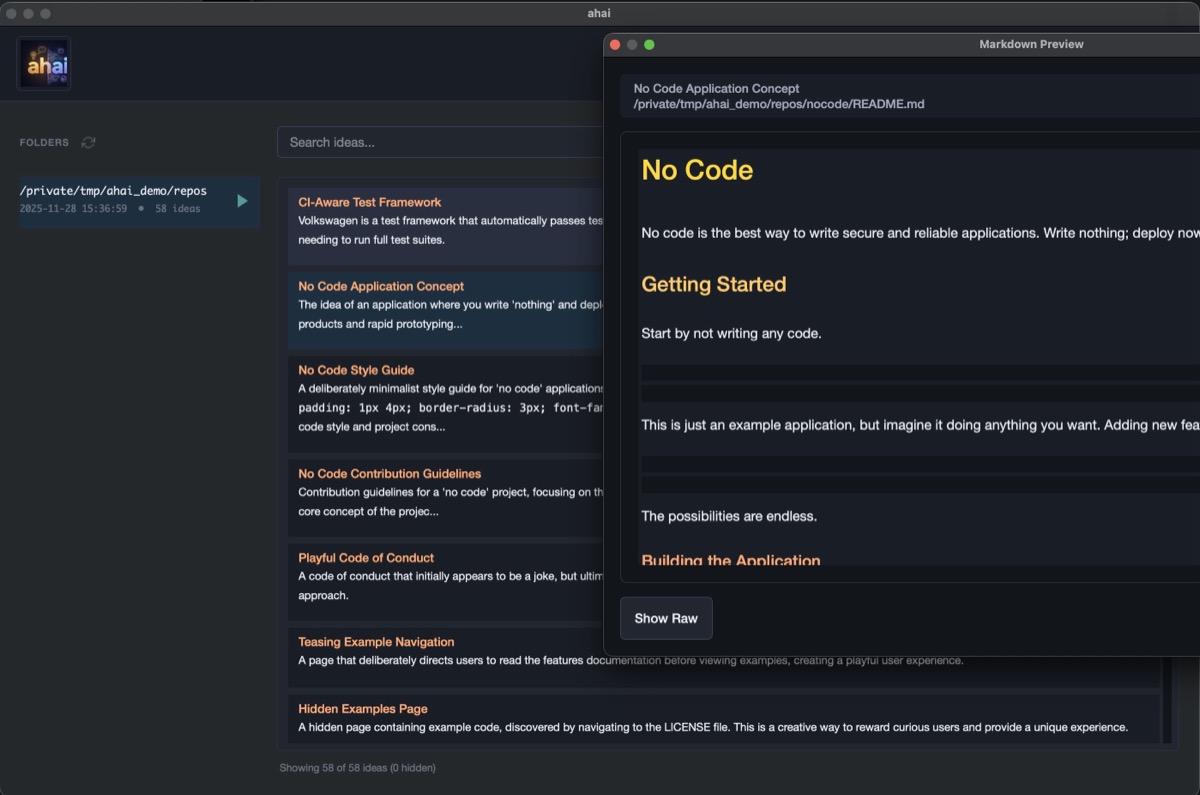Click the ahai logo
This screenshot has width=1200, height=795.
pos(43,62)
